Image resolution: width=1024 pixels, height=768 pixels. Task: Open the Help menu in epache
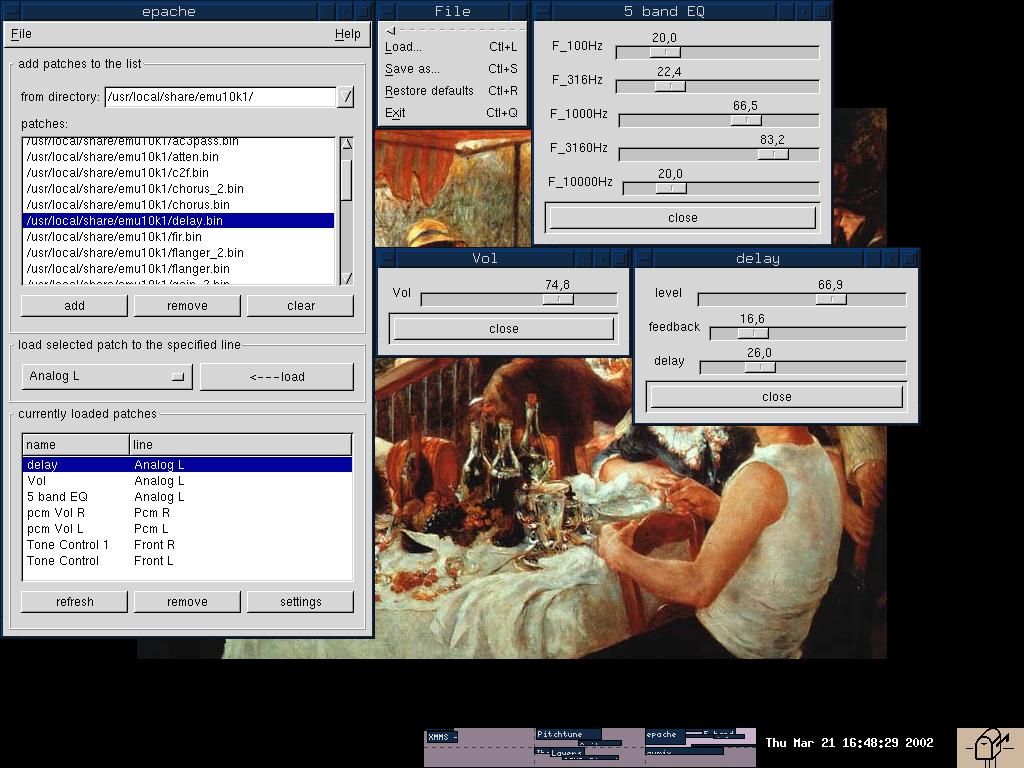coord(347,34)
